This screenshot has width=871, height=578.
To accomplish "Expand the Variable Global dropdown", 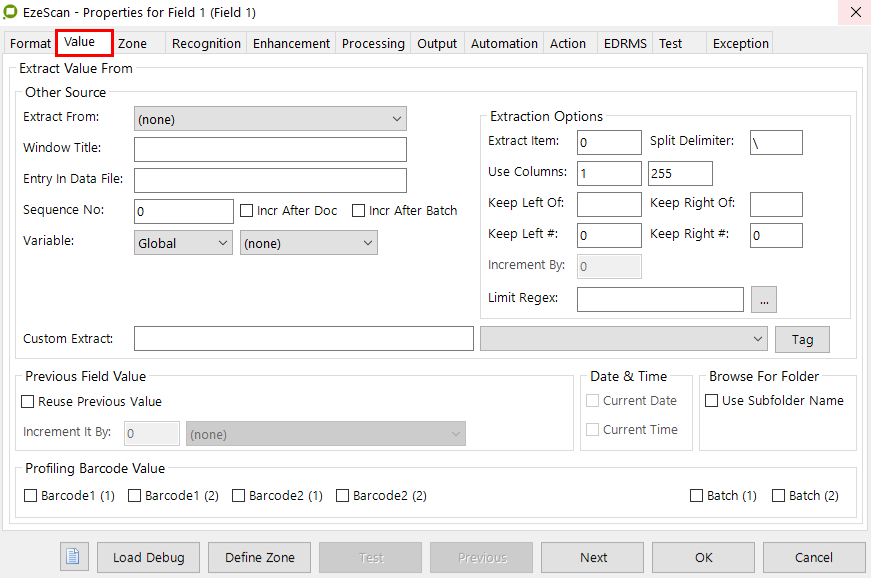I will [x=183, y=243].
